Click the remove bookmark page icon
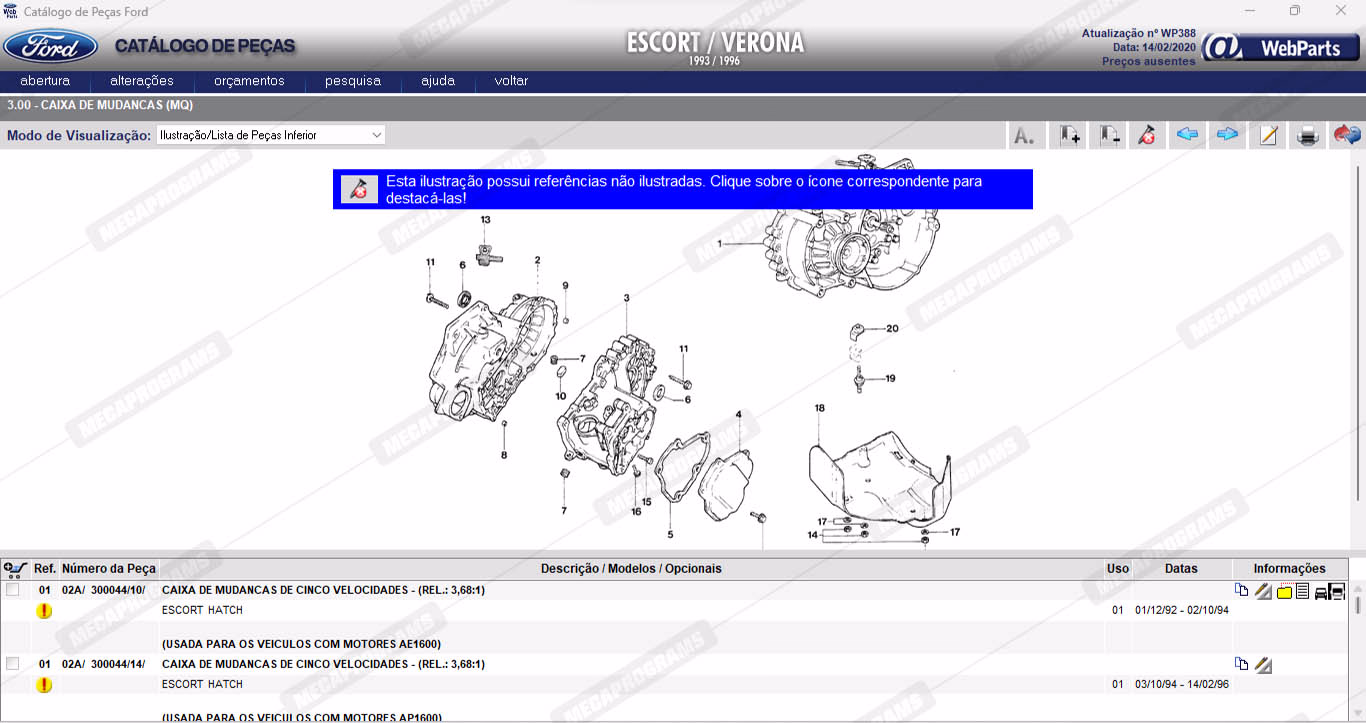This screenshot has height=723, width=1366. [1109, 135]
